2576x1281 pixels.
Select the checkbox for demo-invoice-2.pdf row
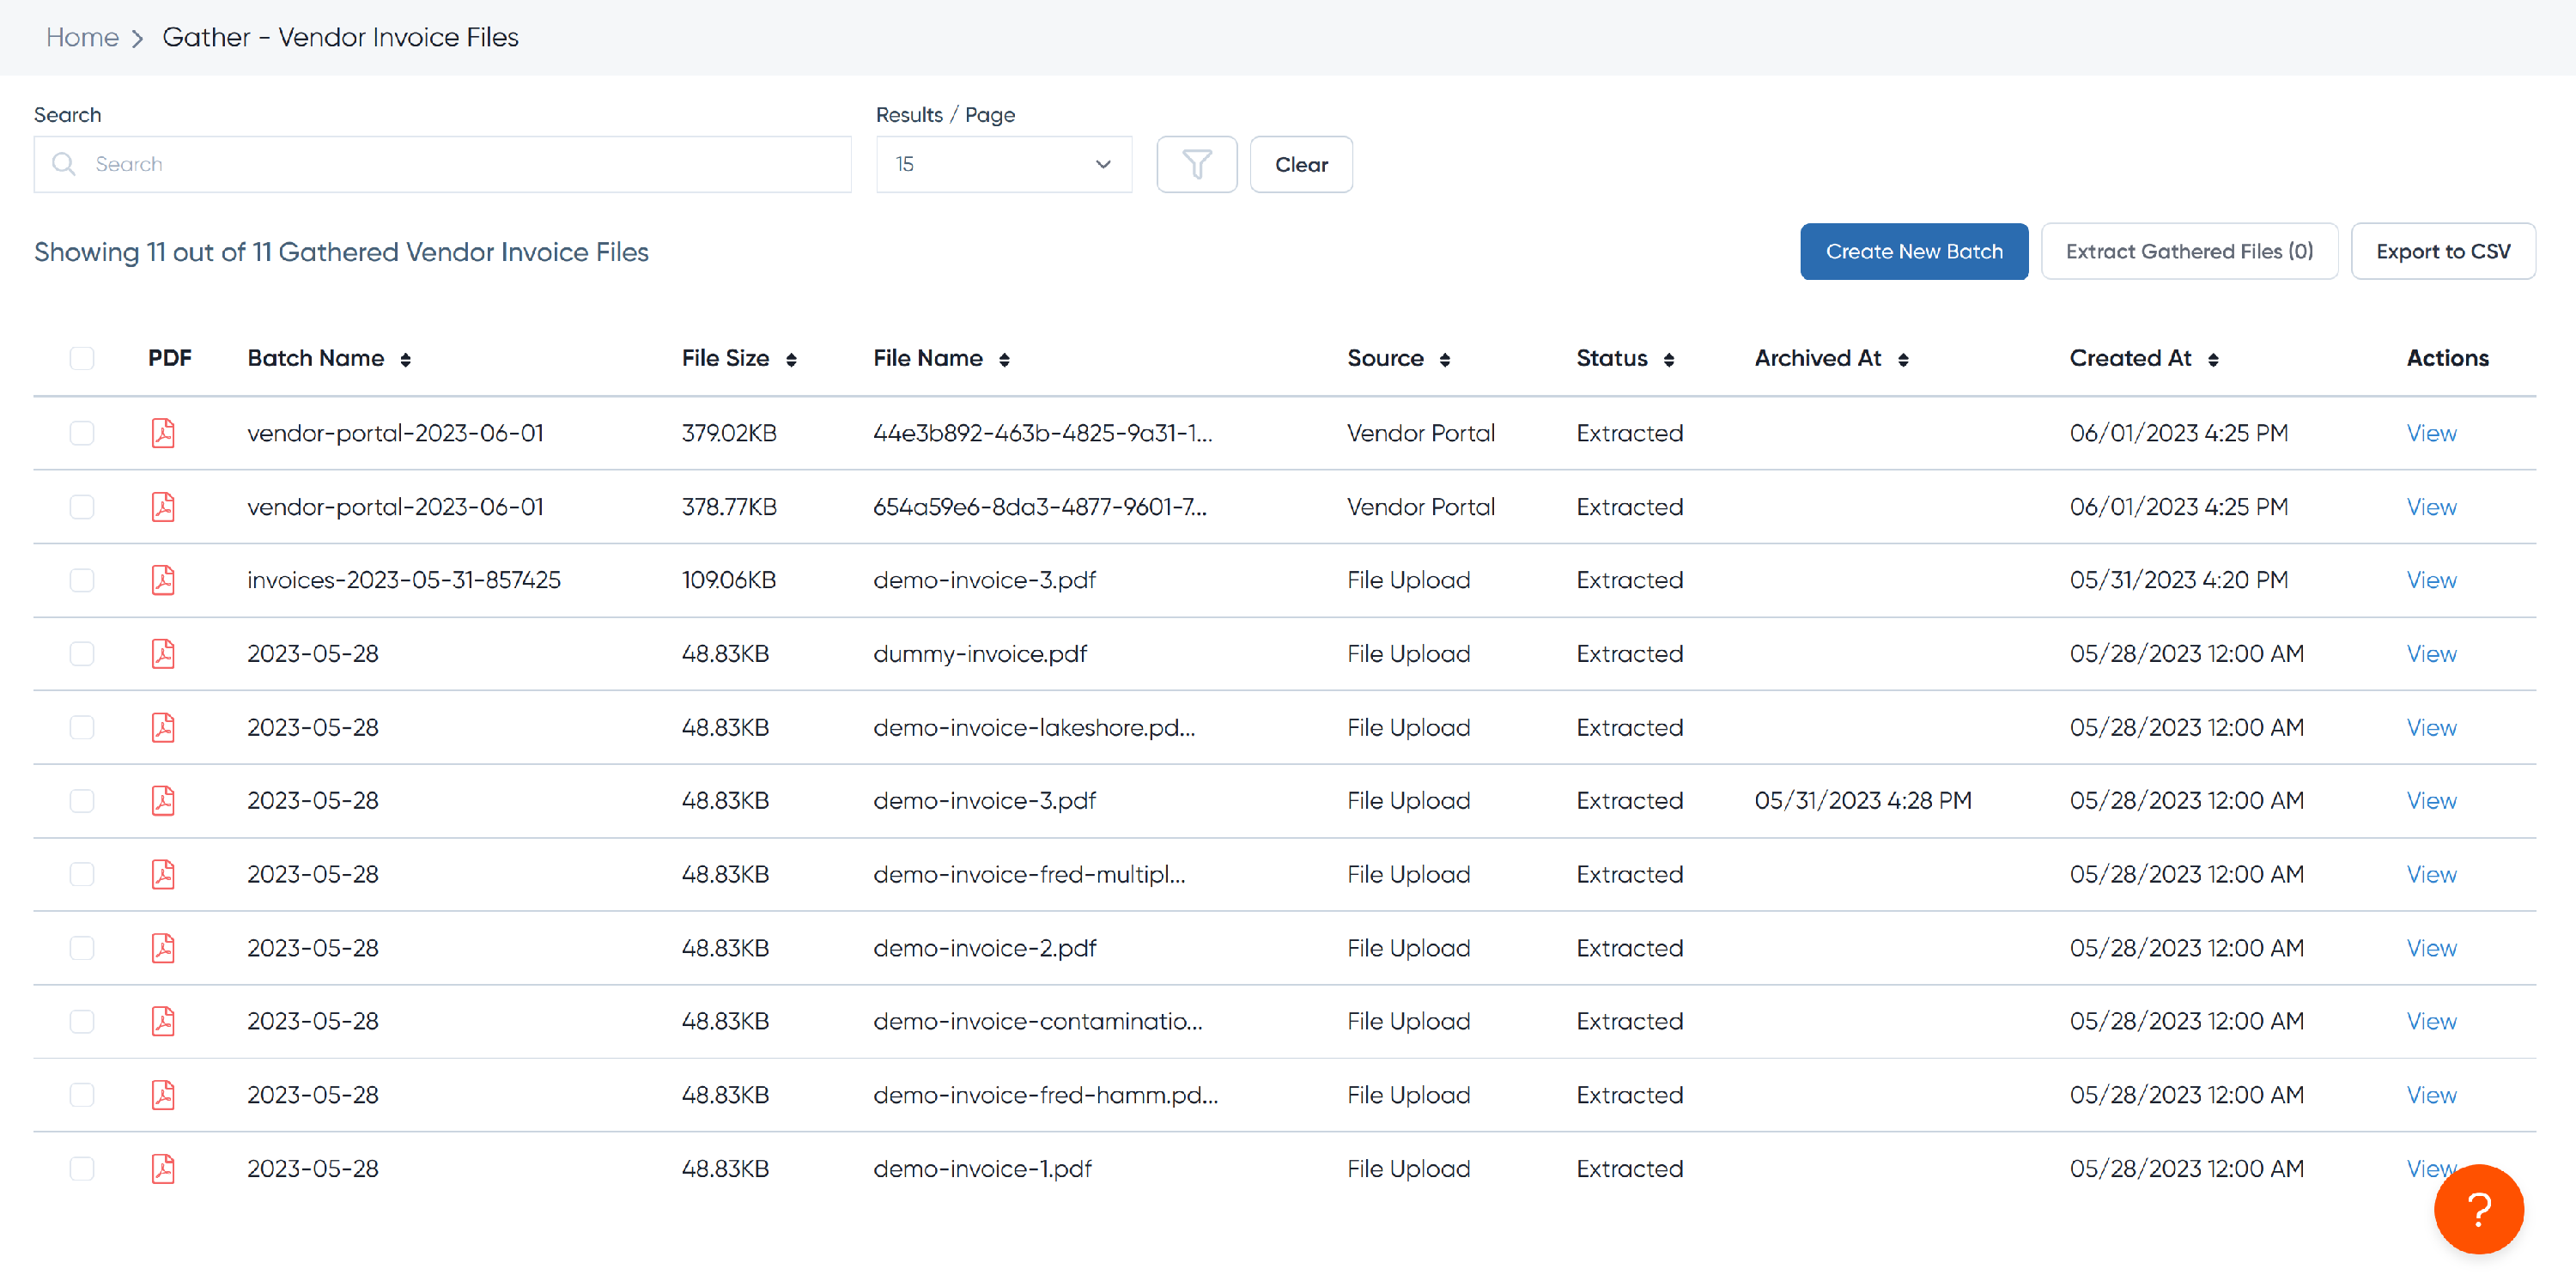point(82,947)
